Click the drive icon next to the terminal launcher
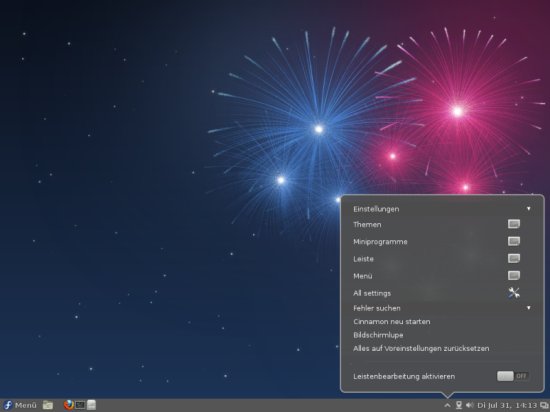Image resolution: width=550 pixels, height=412 pixels. pos(92,405)
